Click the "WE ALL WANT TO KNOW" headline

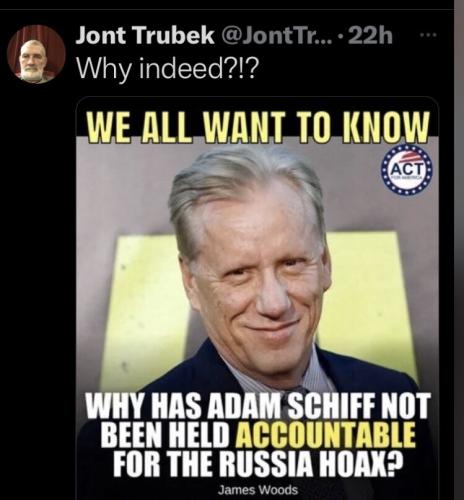click(257, 126)
